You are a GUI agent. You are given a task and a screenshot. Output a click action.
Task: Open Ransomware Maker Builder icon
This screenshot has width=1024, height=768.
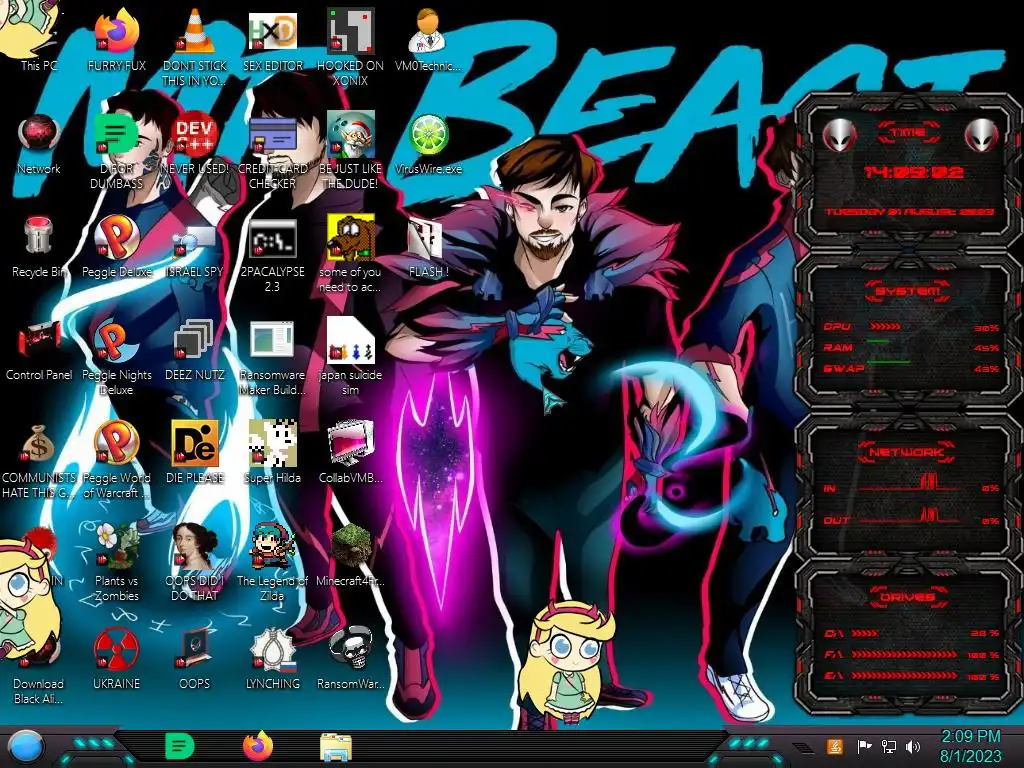(x=272, y=356)
